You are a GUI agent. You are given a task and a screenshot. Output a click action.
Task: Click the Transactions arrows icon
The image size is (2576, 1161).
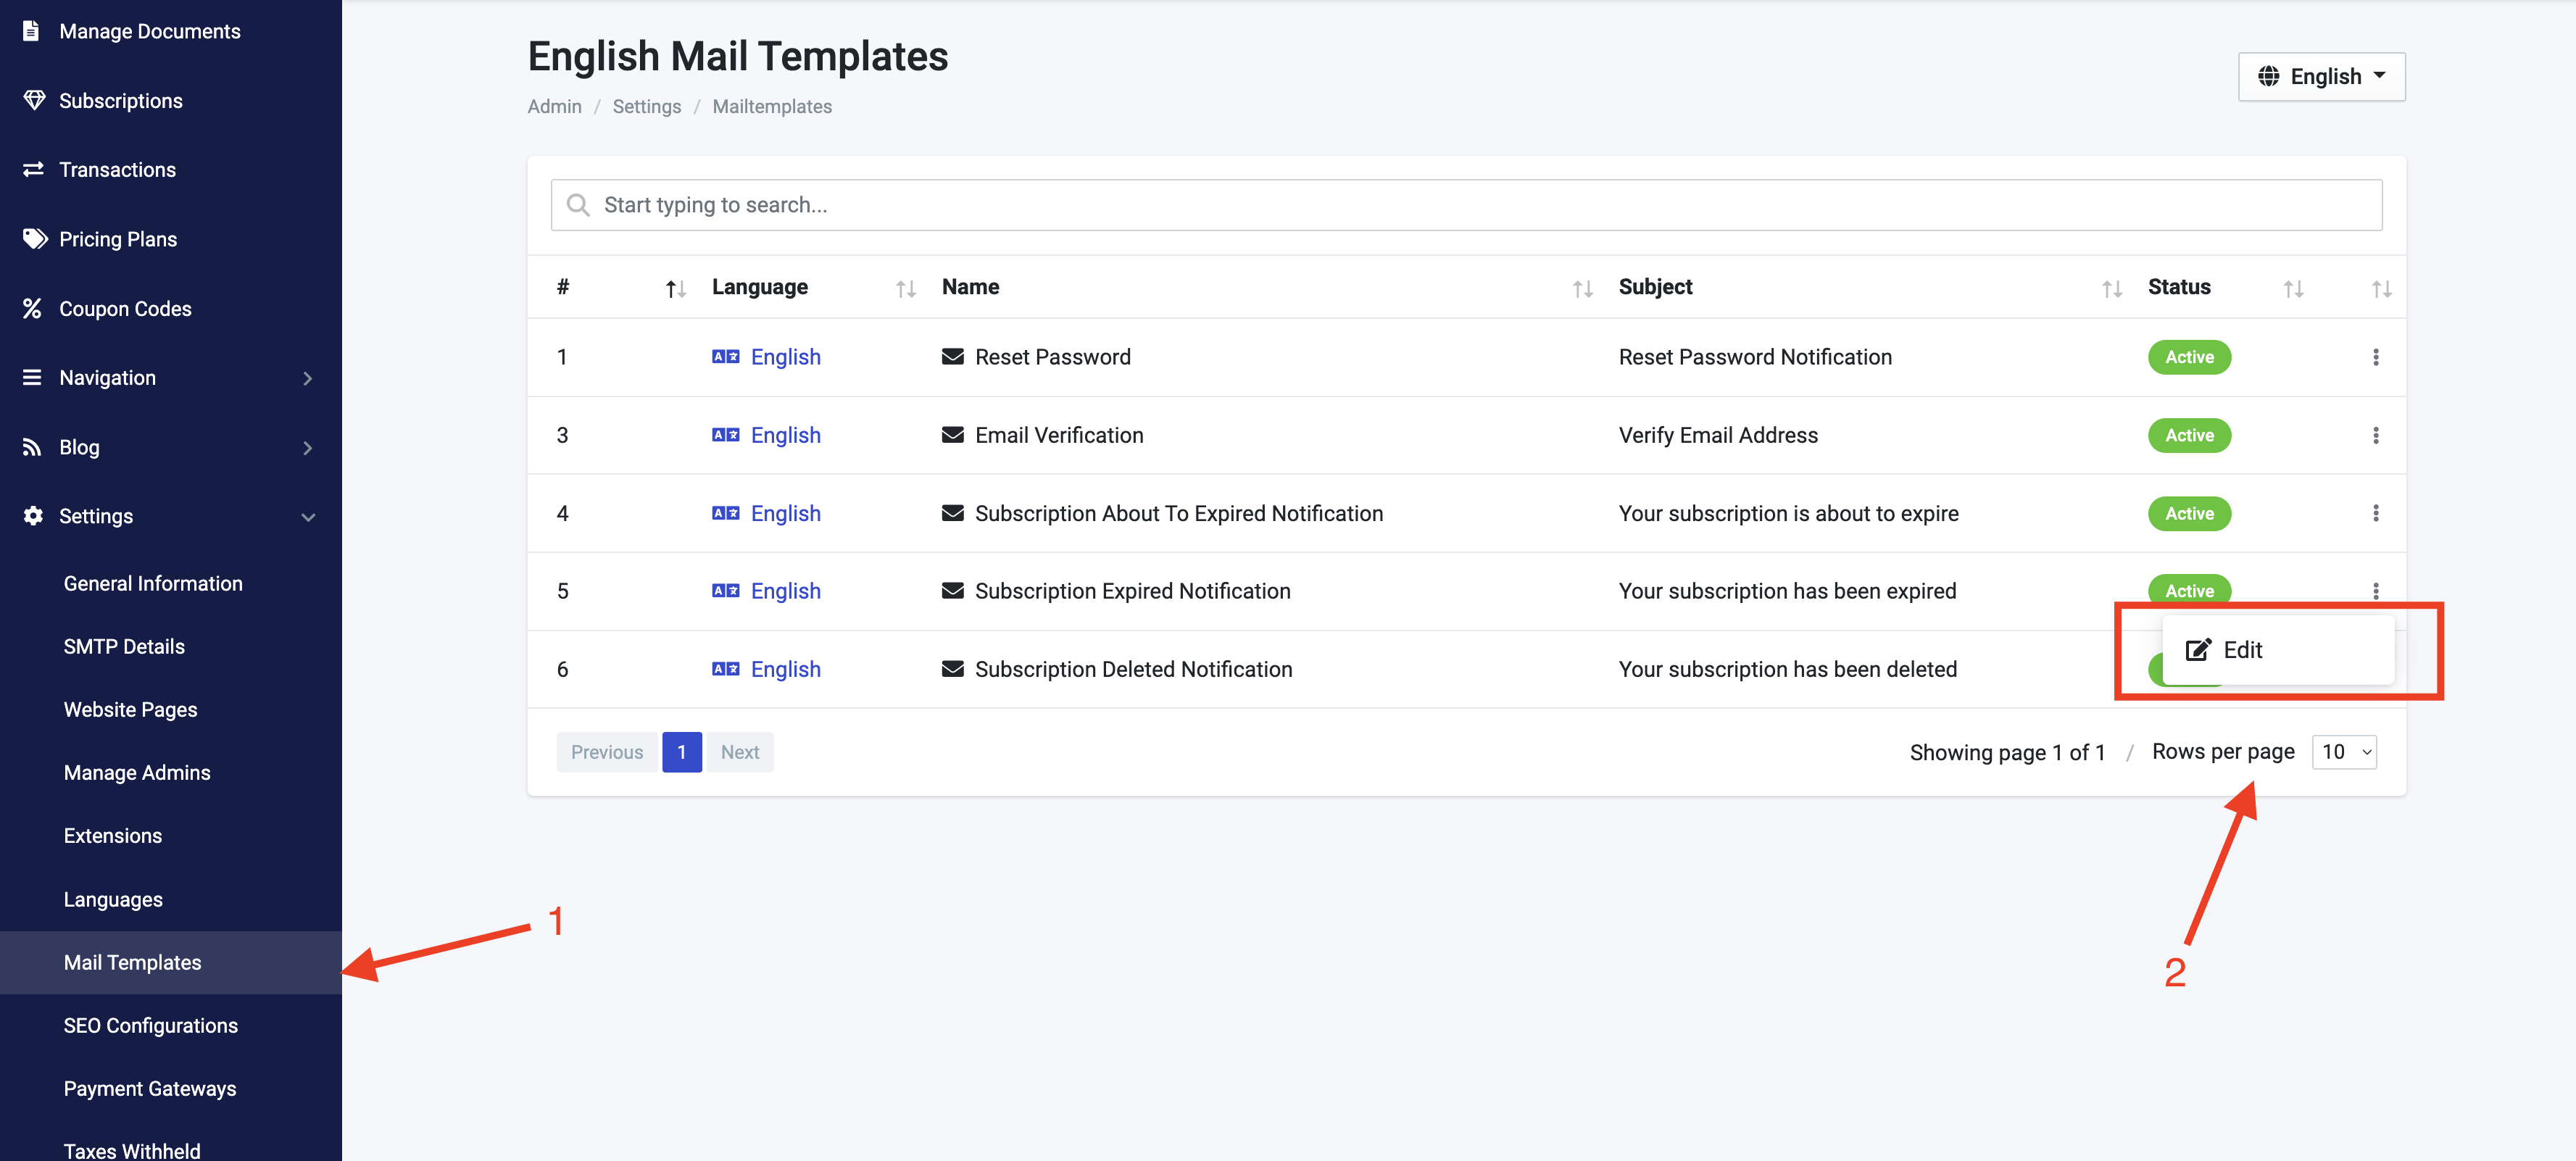click(33, 170)
